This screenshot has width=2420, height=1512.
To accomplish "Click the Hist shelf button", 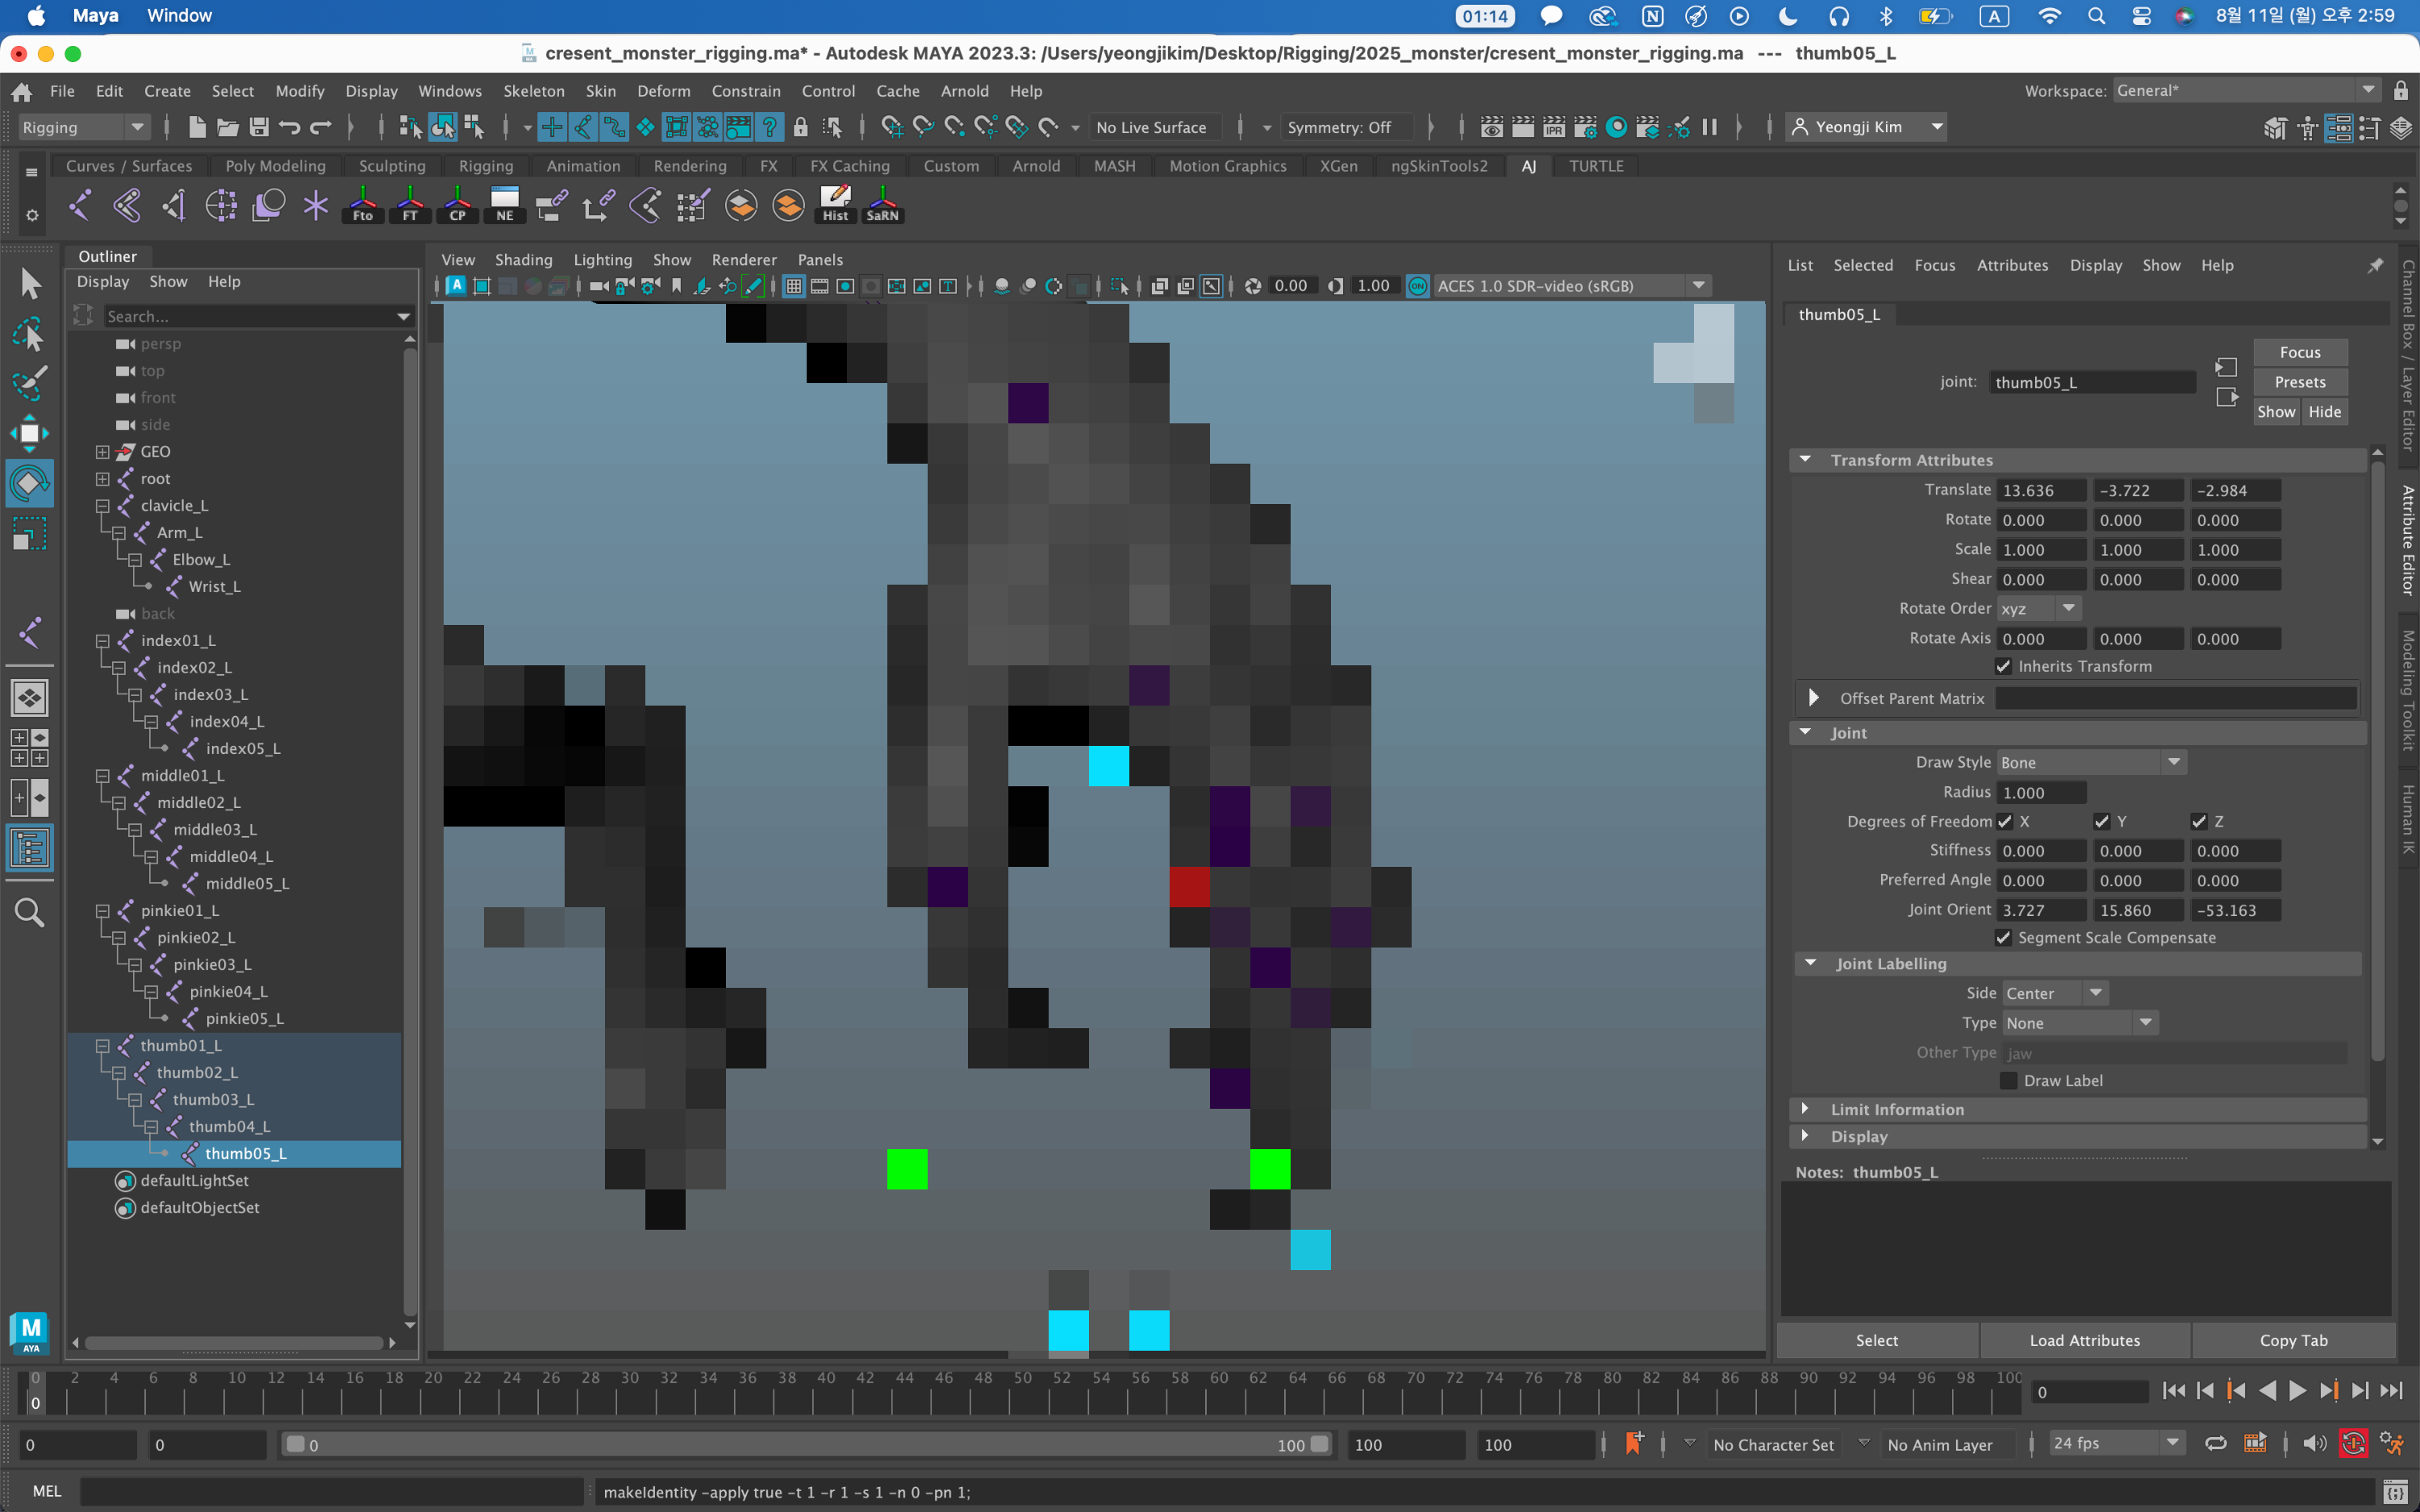I will point(835,204).
